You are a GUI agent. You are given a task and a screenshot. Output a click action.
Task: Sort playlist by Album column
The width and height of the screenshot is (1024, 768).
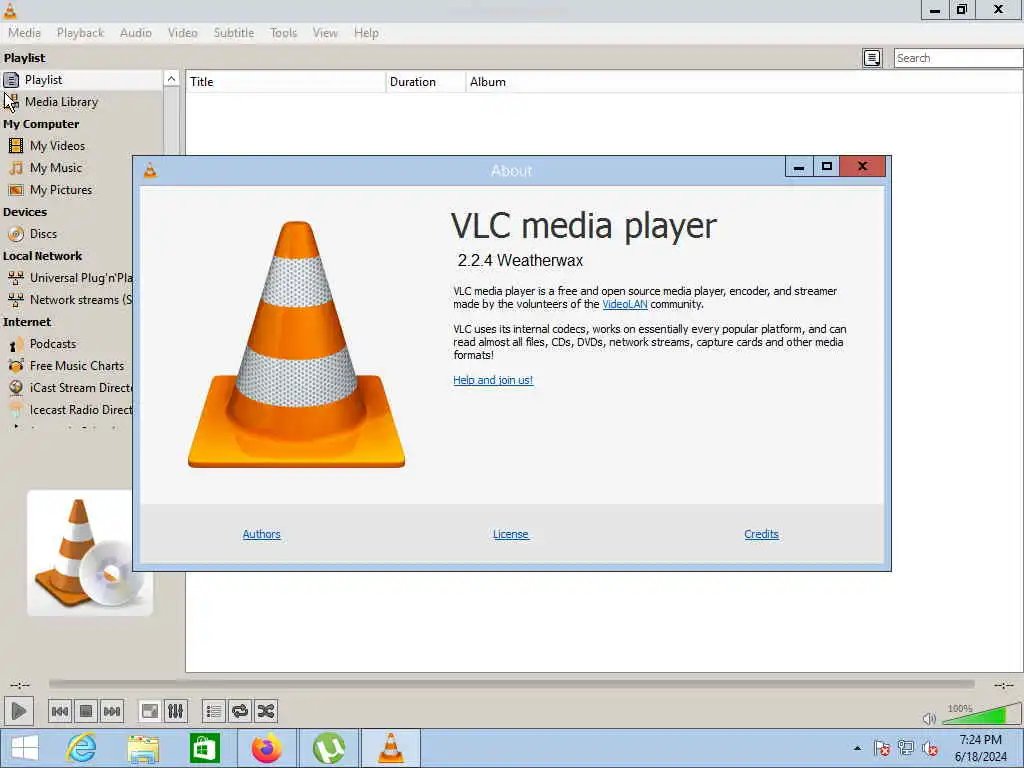pos(744,82)
